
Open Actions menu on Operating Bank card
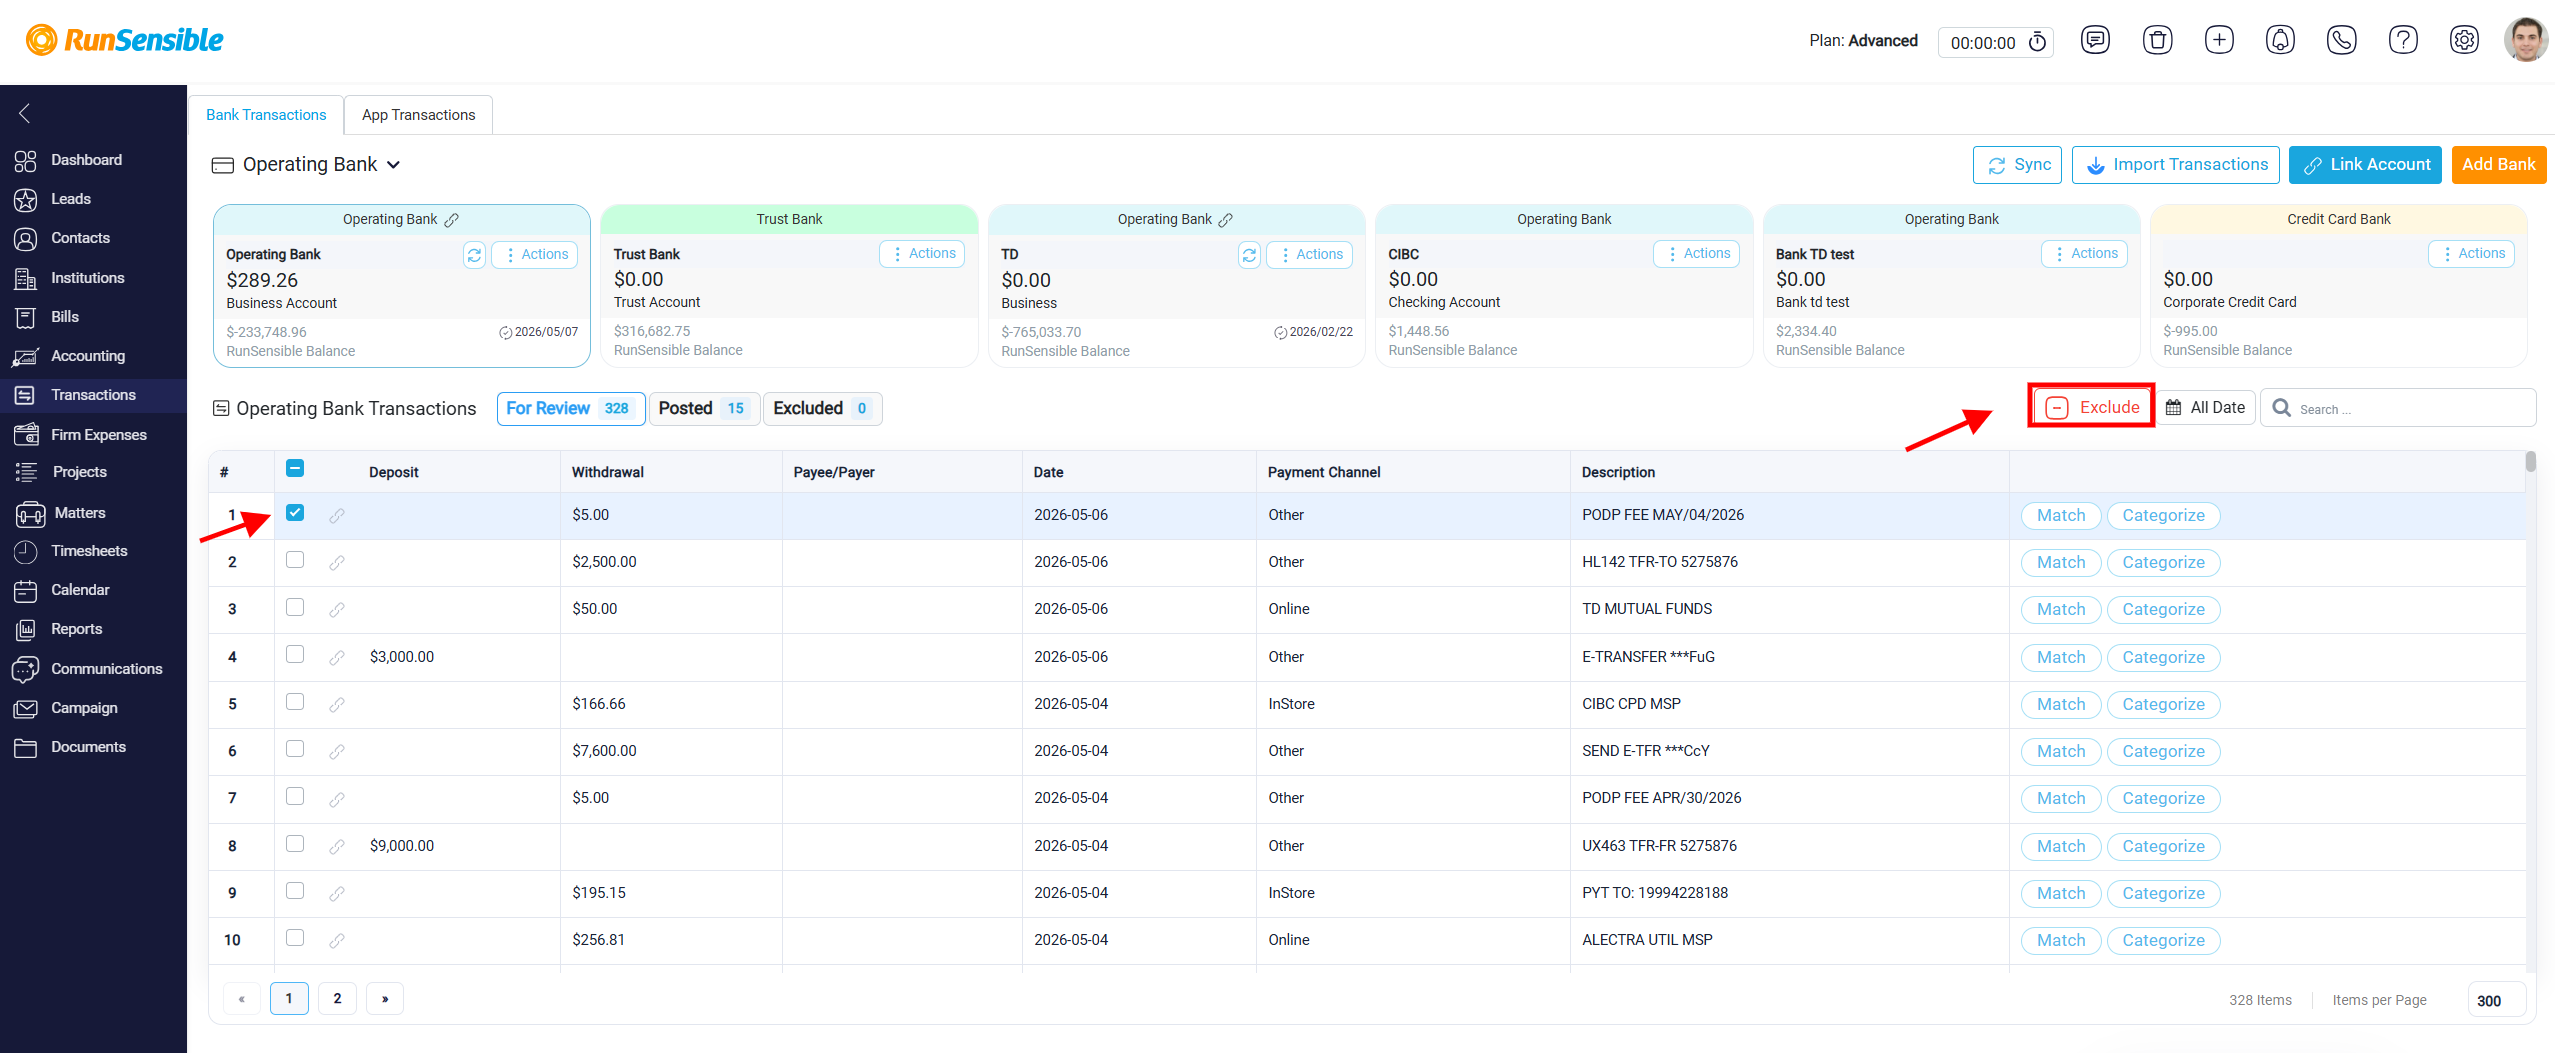click(536, 254)
